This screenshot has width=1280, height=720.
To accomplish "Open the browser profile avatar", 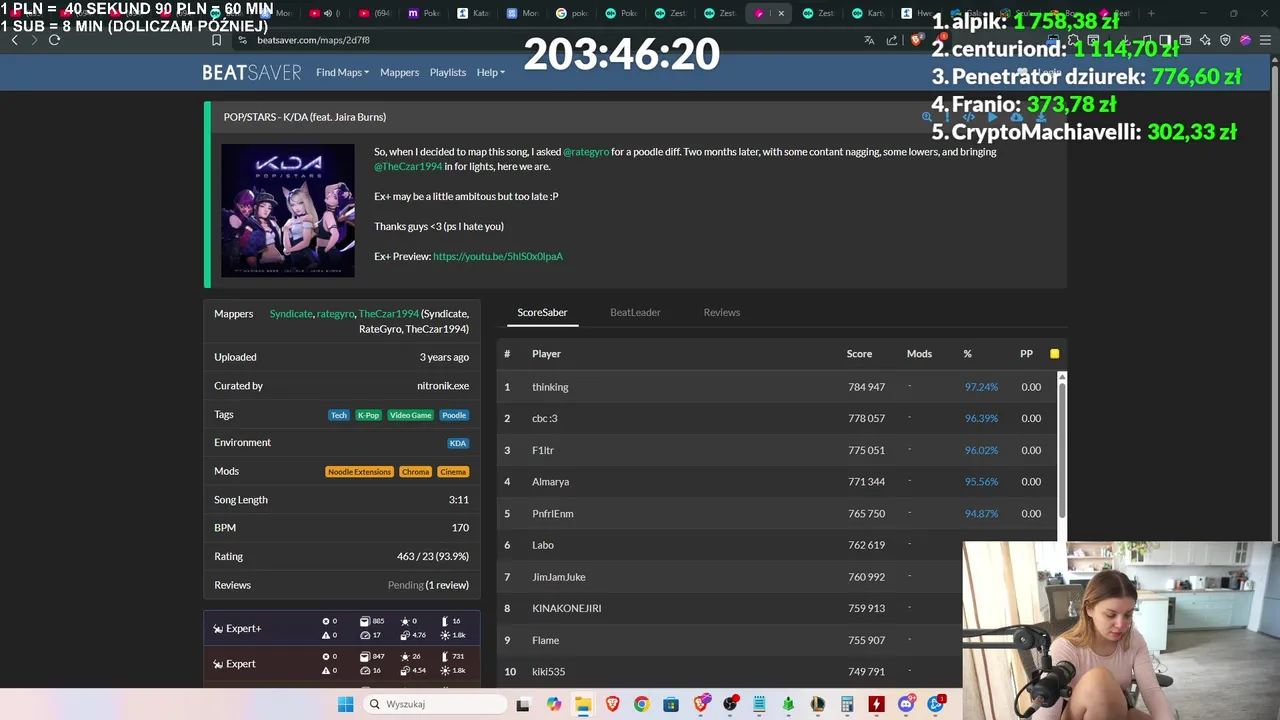I will point(1245,40).
